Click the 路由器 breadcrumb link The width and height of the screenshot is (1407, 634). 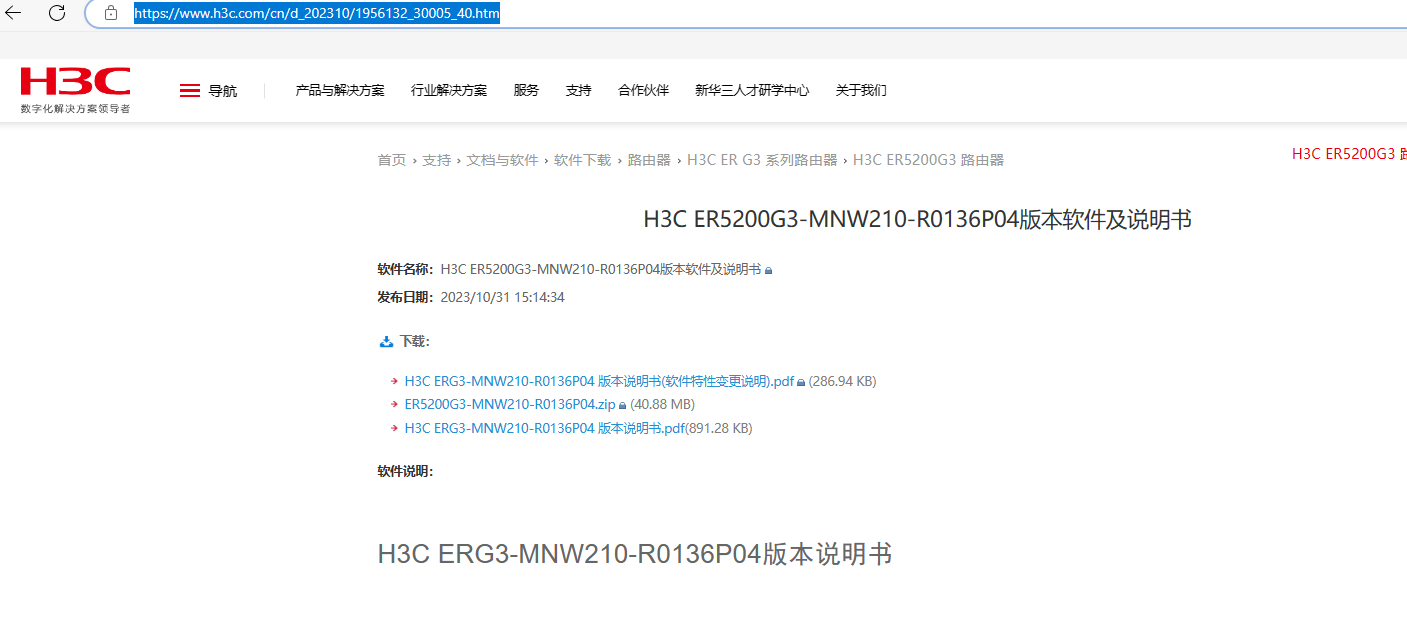[x=649, y=160]
